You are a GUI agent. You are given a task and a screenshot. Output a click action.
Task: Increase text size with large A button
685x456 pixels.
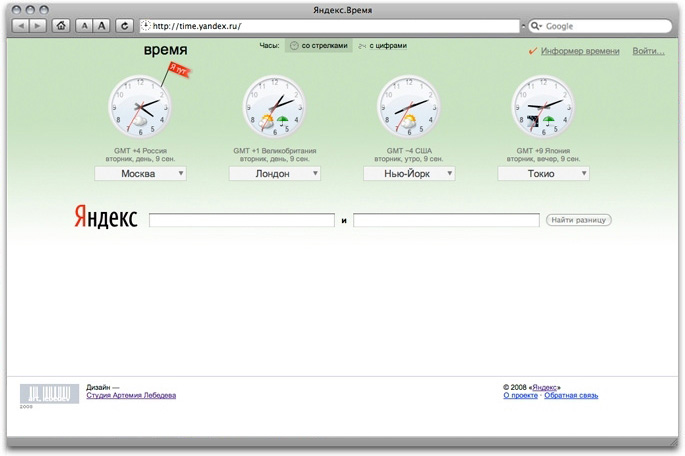pyautogui.click(x=102, y=26)
